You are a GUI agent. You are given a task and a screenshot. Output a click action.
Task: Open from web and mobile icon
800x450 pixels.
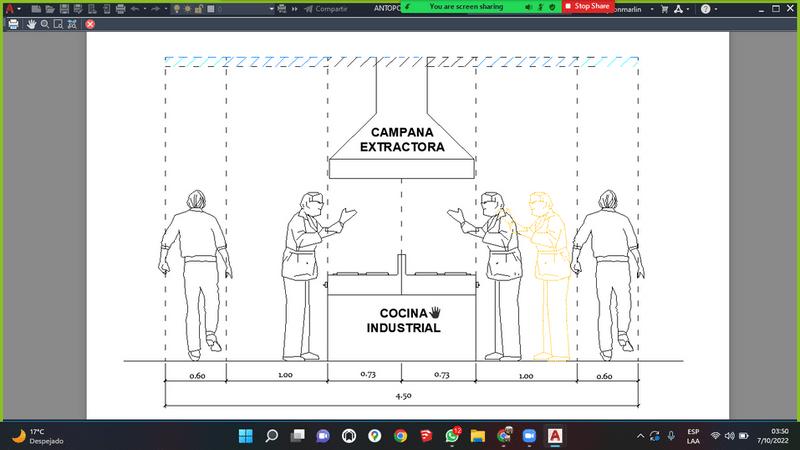click(92, 9)
